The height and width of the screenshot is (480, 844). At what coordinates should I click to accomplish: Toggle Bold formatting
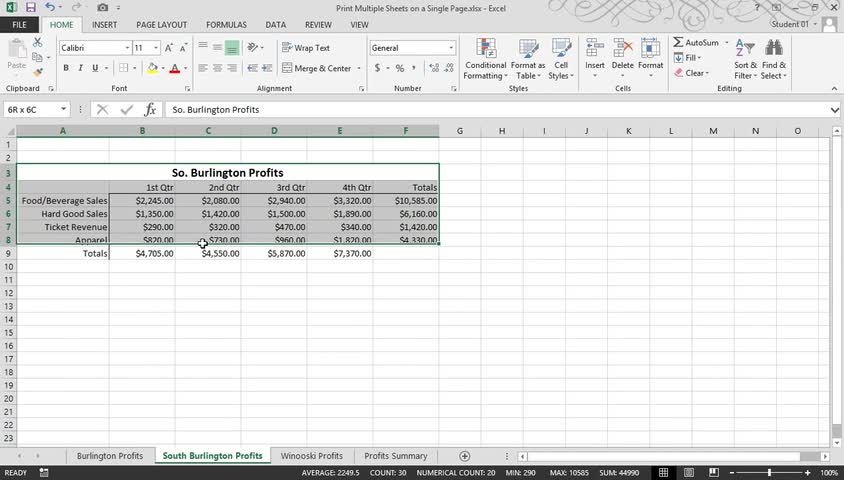(x=66, y=68)
